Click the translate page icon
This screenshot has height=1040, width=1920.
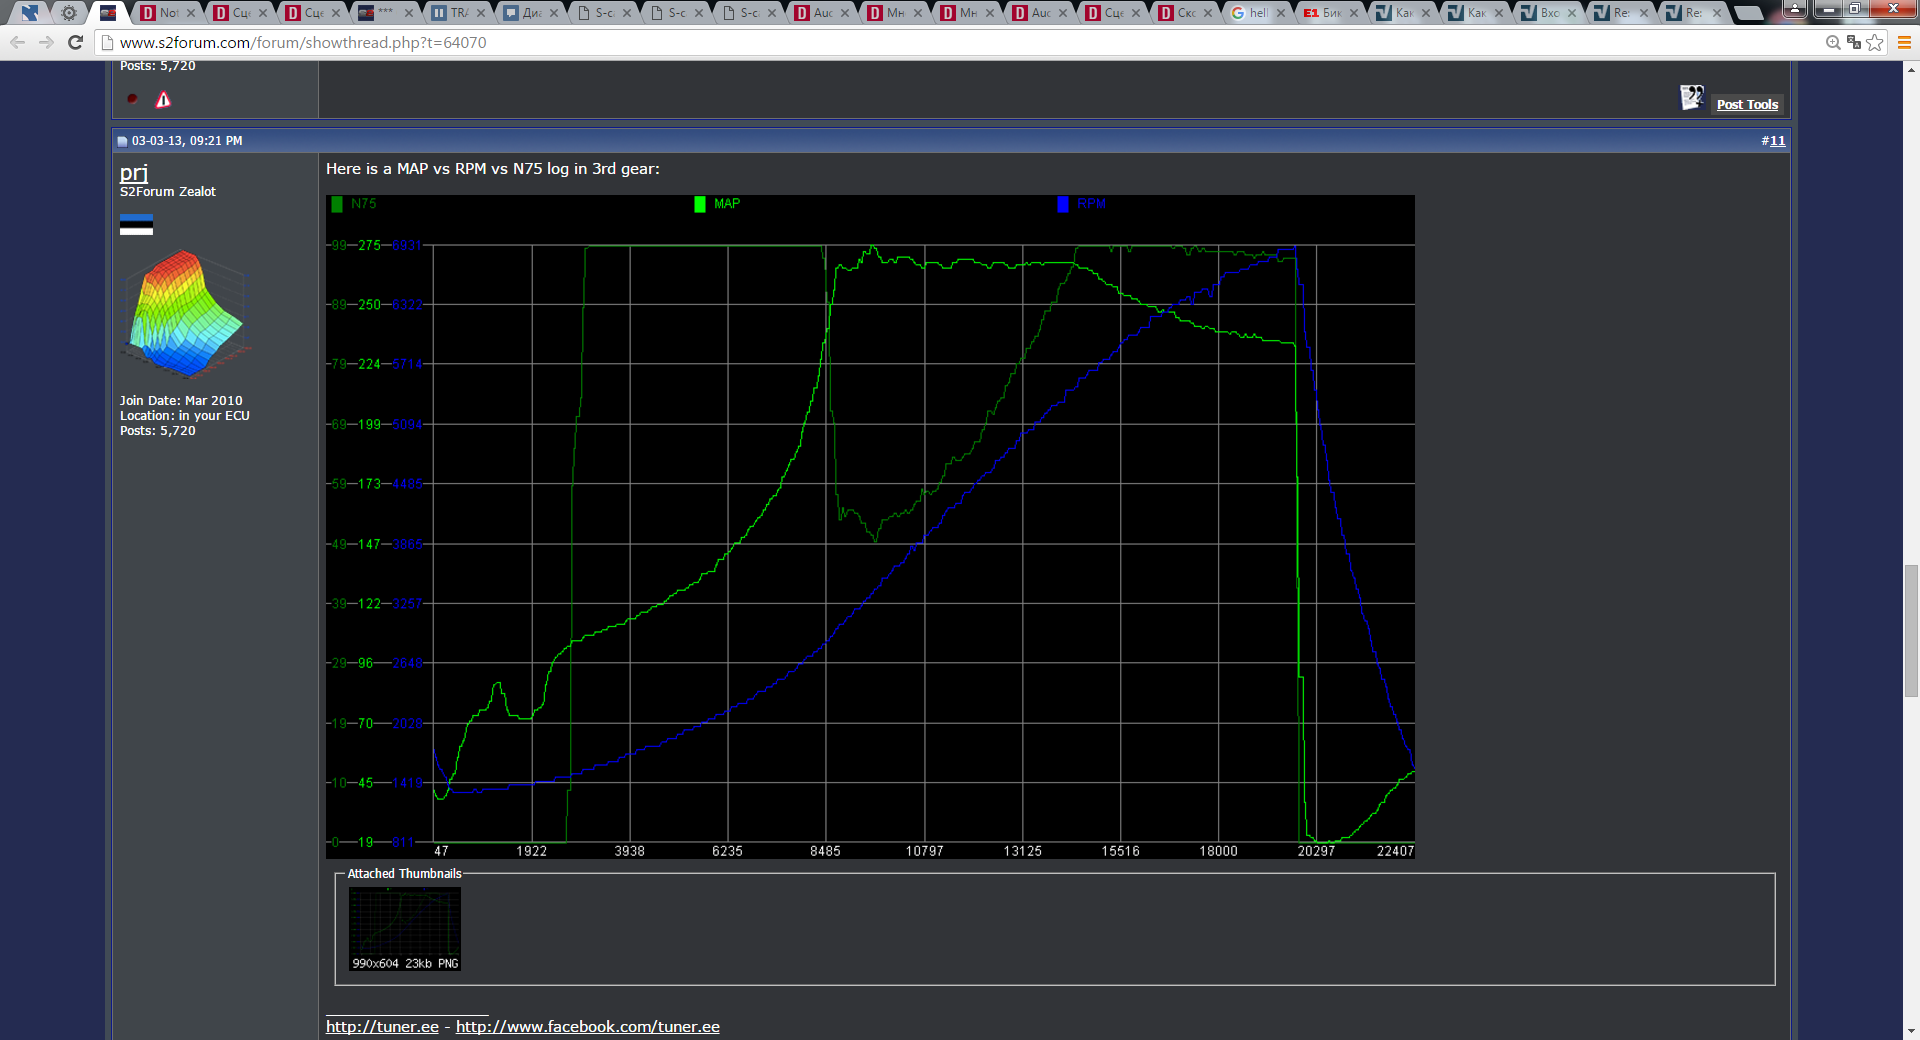tap(1854, 42)
